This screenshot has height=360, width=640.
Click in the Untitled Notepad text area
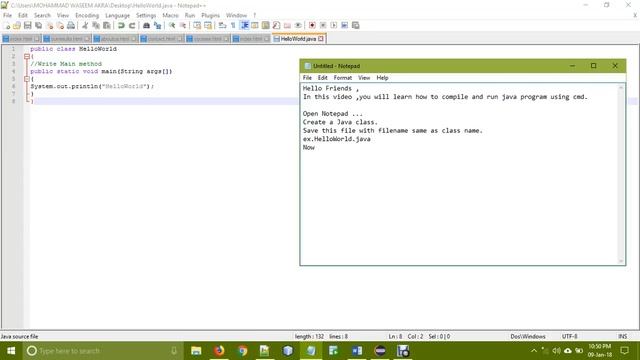[x=459, y=174]
